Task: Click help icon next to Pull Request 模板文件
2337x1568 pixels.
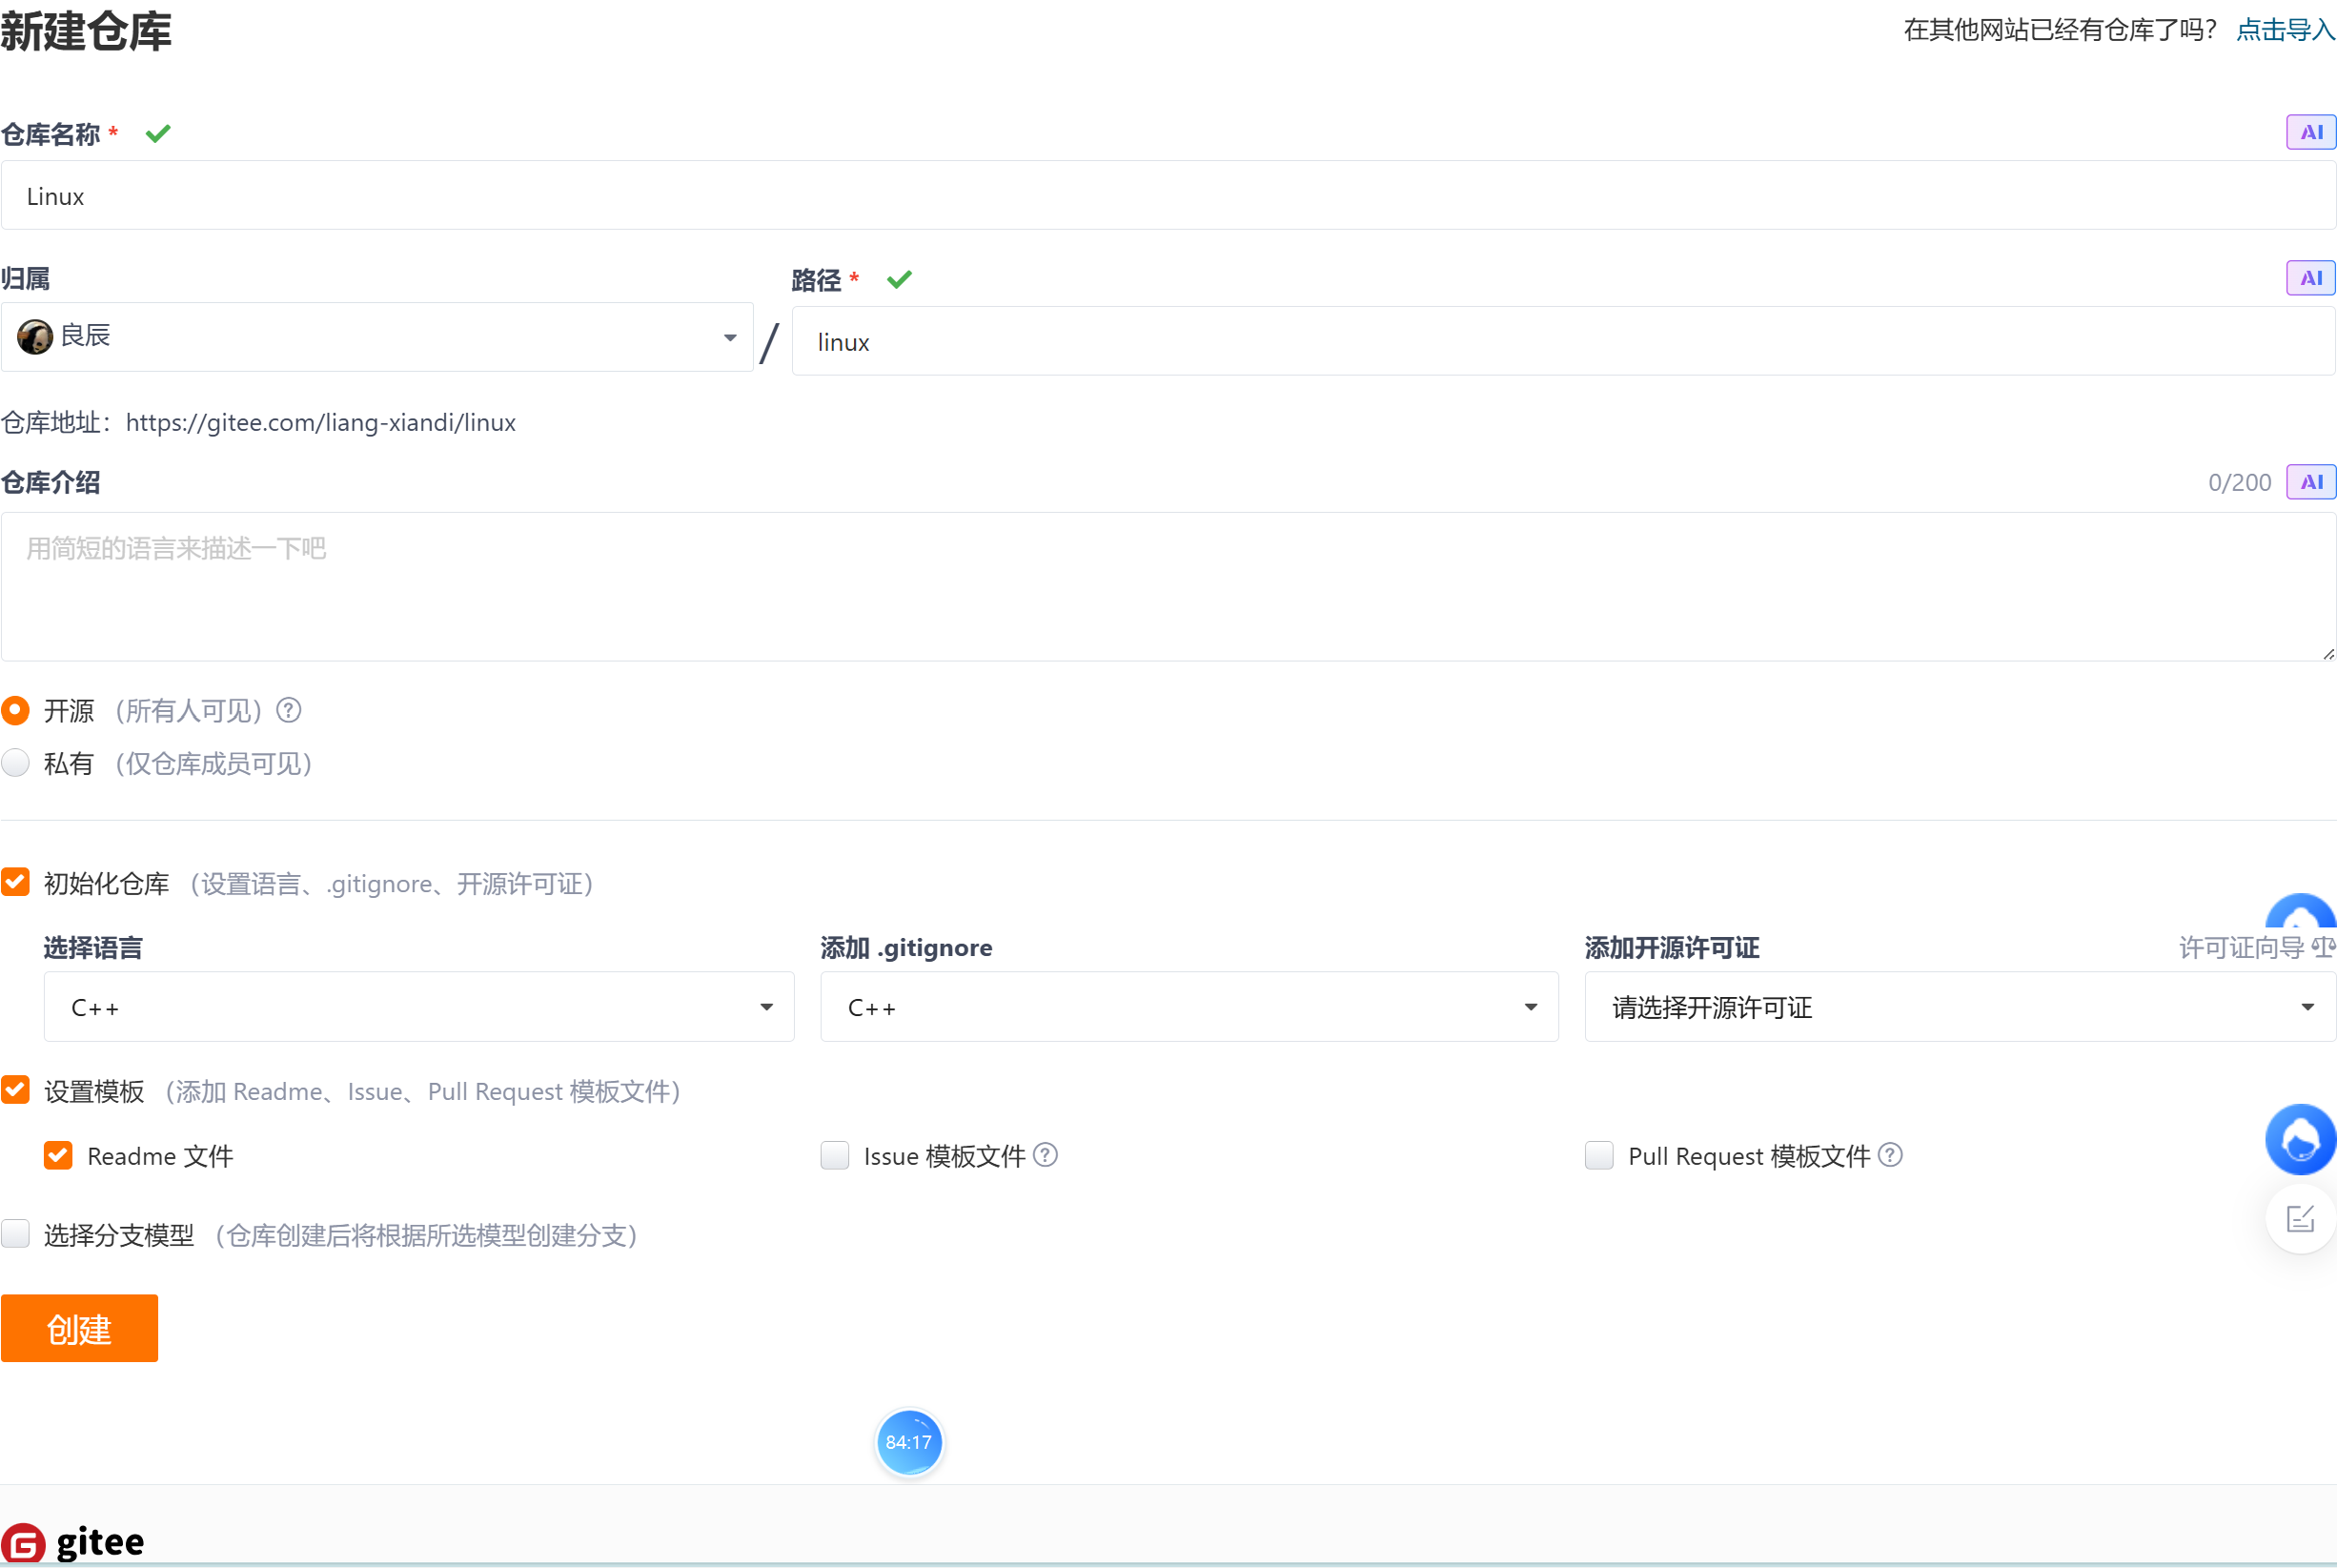Action: (x=1890, y=1155)
